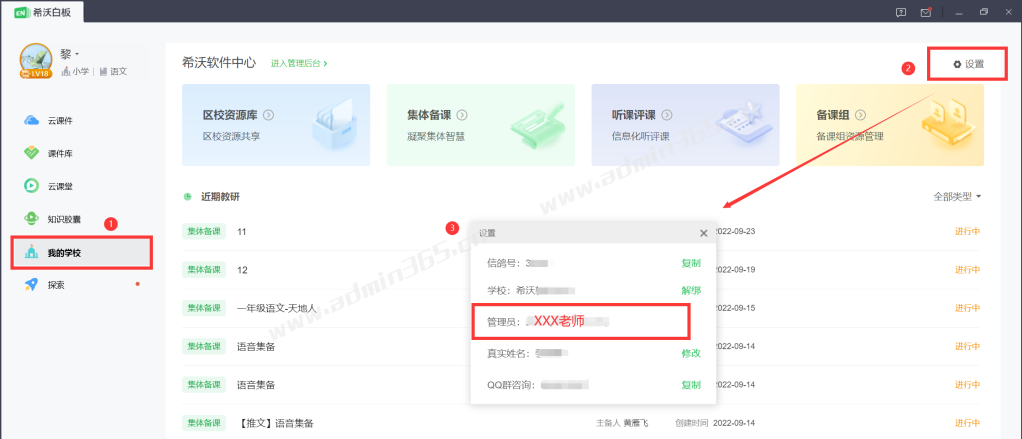
Task: Click 进行中 status for 一年级语文-天地人
Action: [968, 308]
